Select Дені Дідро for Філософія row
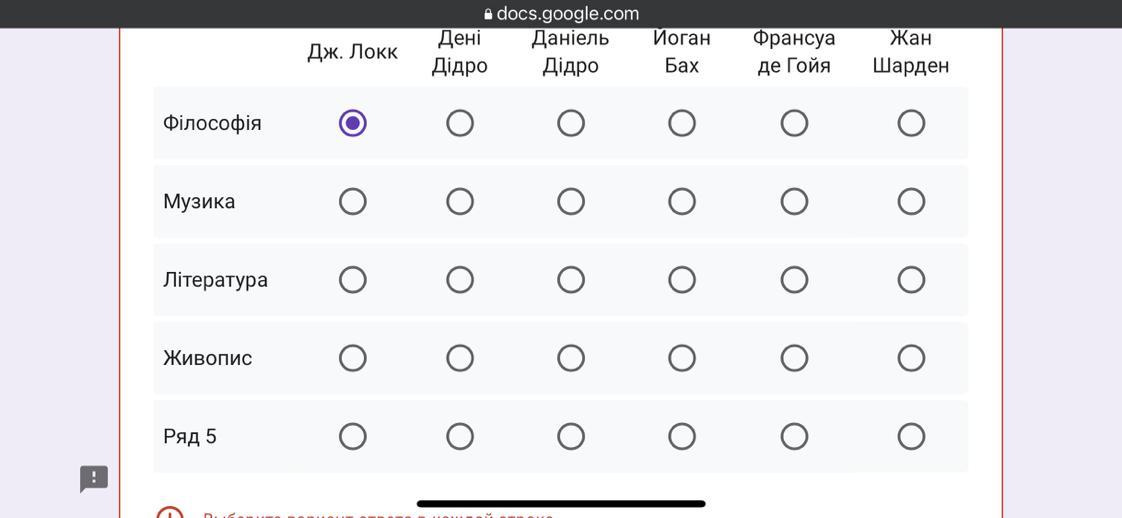The image size is (1122, 518). pyautogui.click(x=460, y=123)
